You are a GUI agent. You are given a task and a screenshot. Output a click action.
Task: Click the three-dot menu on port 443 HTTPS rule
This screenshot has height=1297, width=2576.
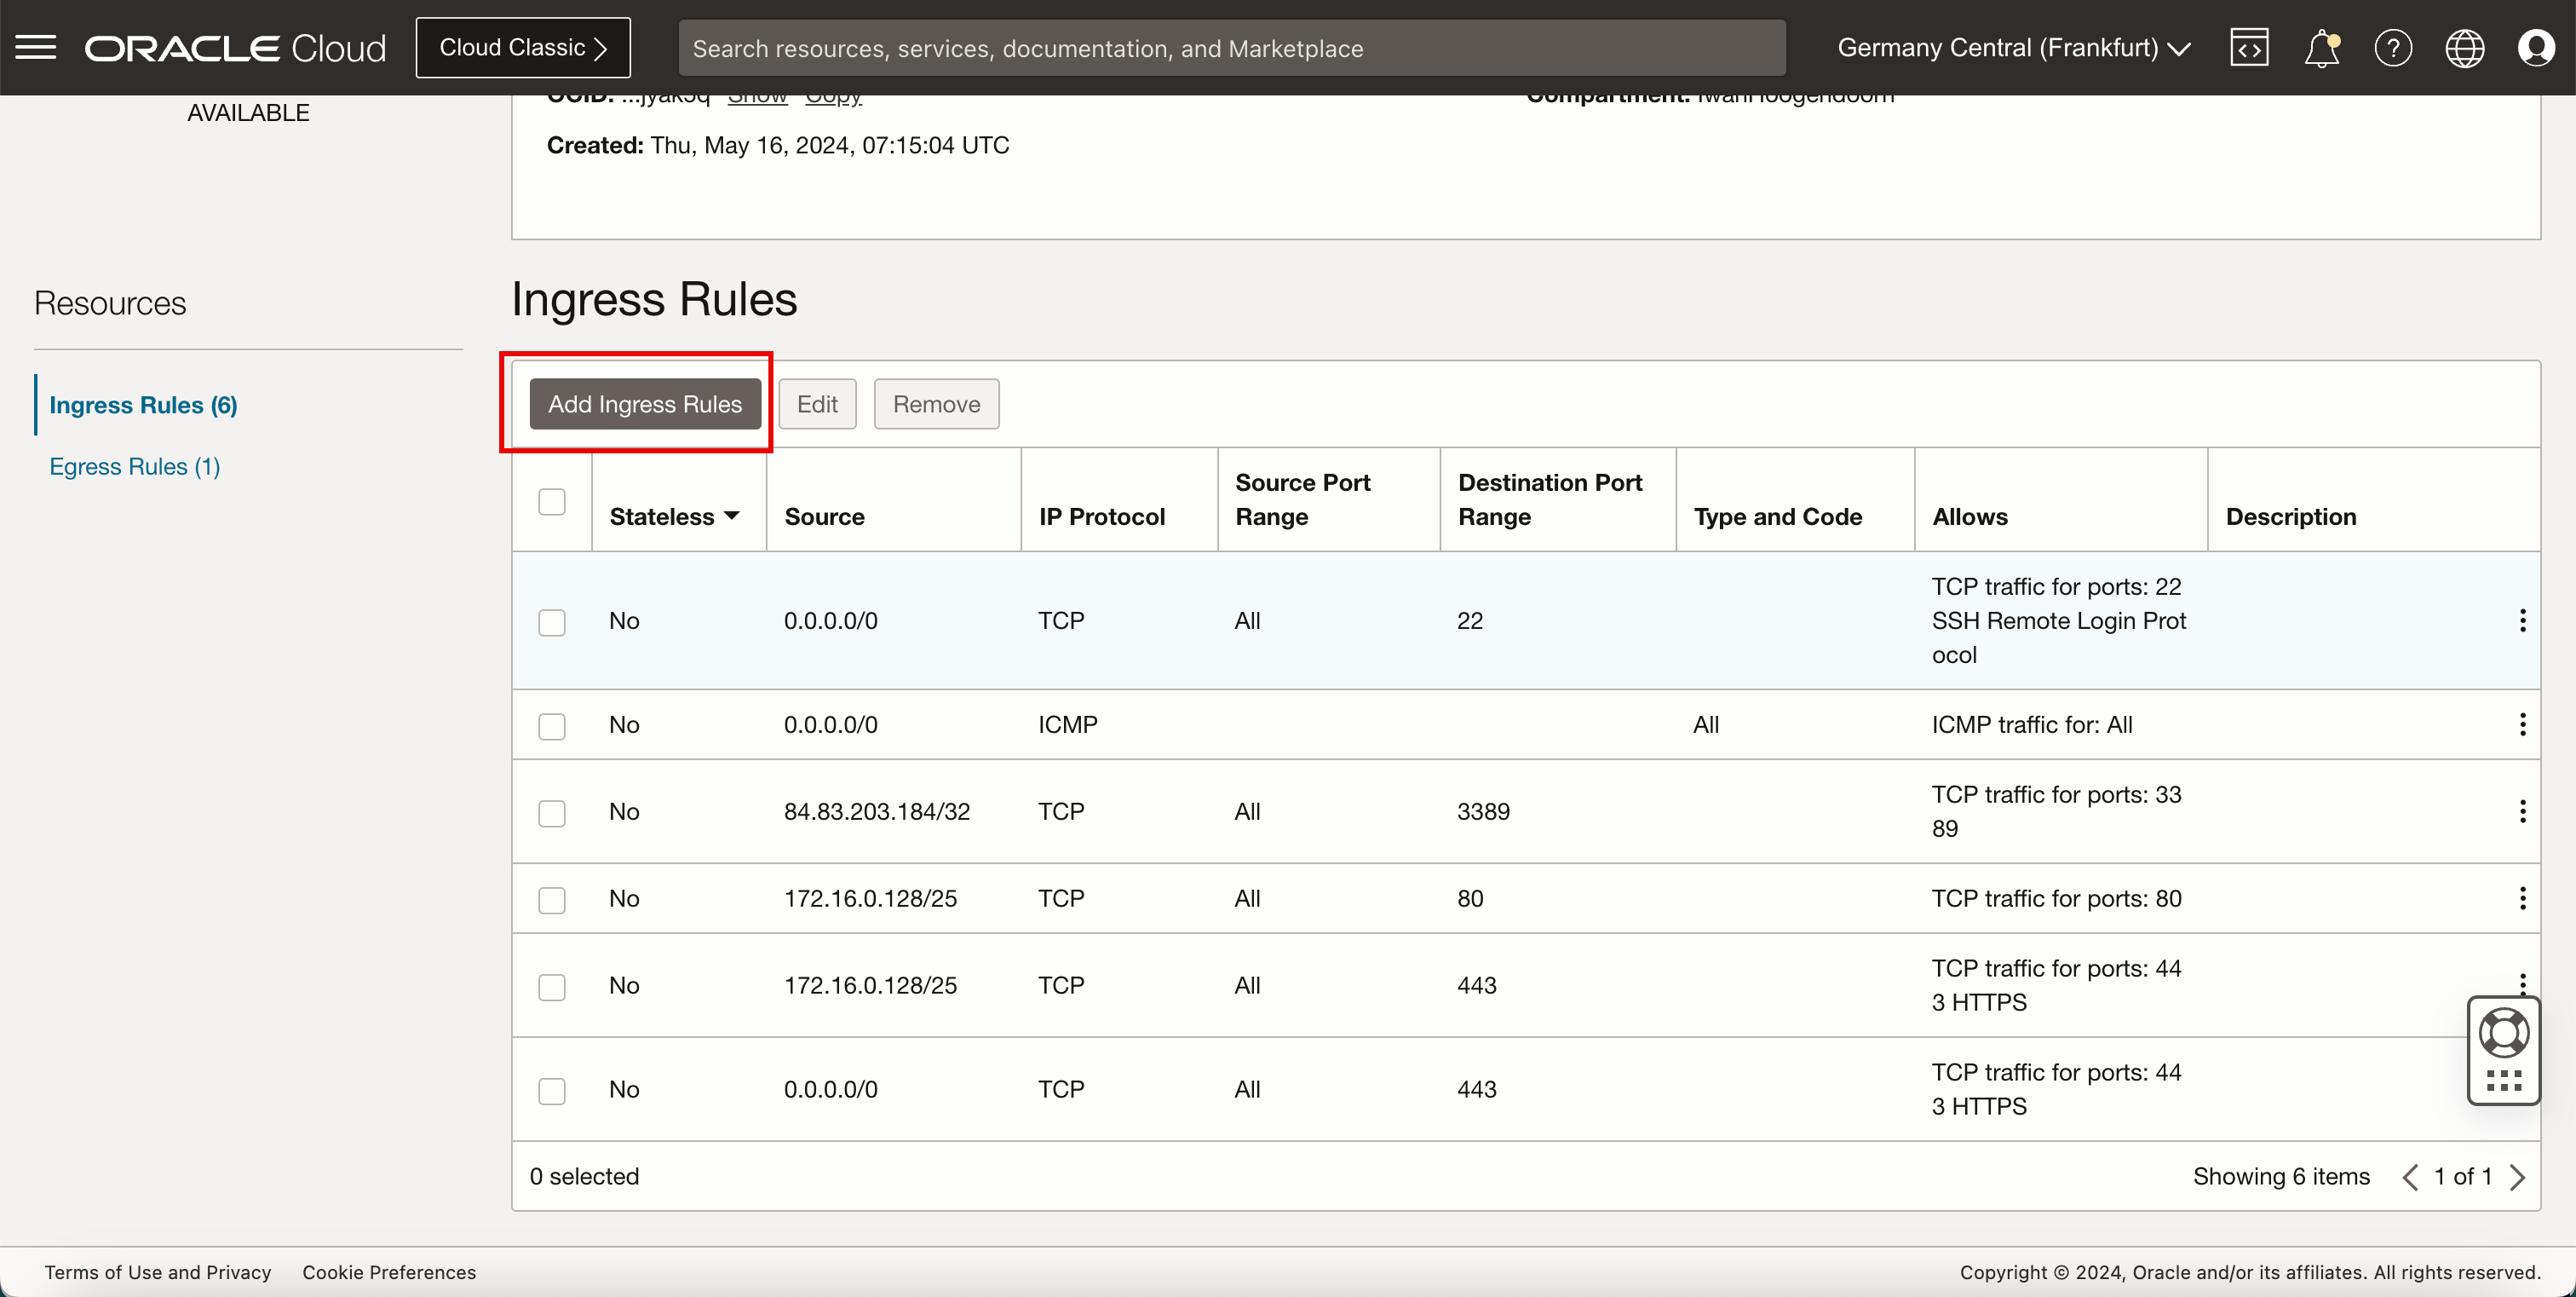2523,984
